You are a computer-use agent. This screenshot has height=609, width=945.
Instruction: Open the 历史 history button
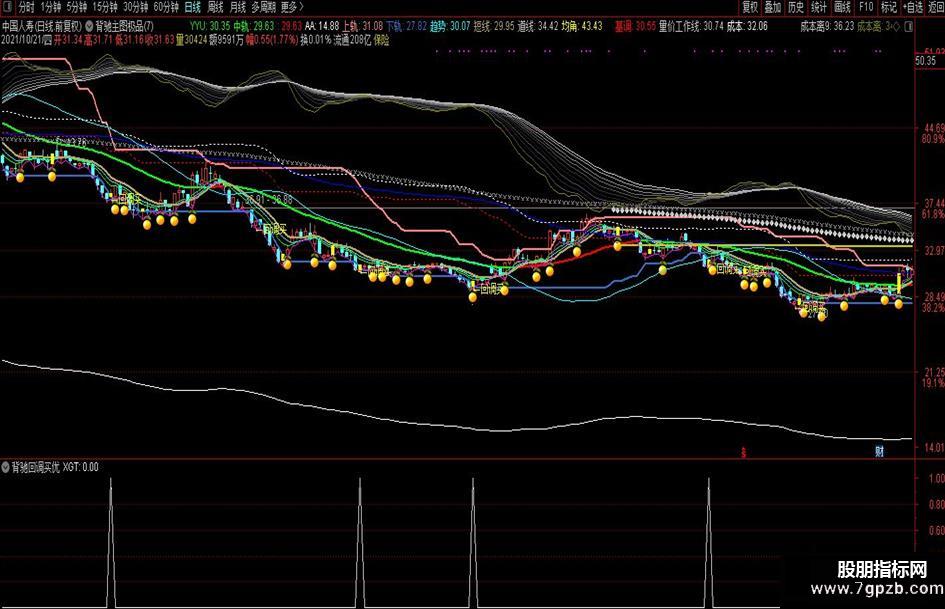[x=796, y=7]
